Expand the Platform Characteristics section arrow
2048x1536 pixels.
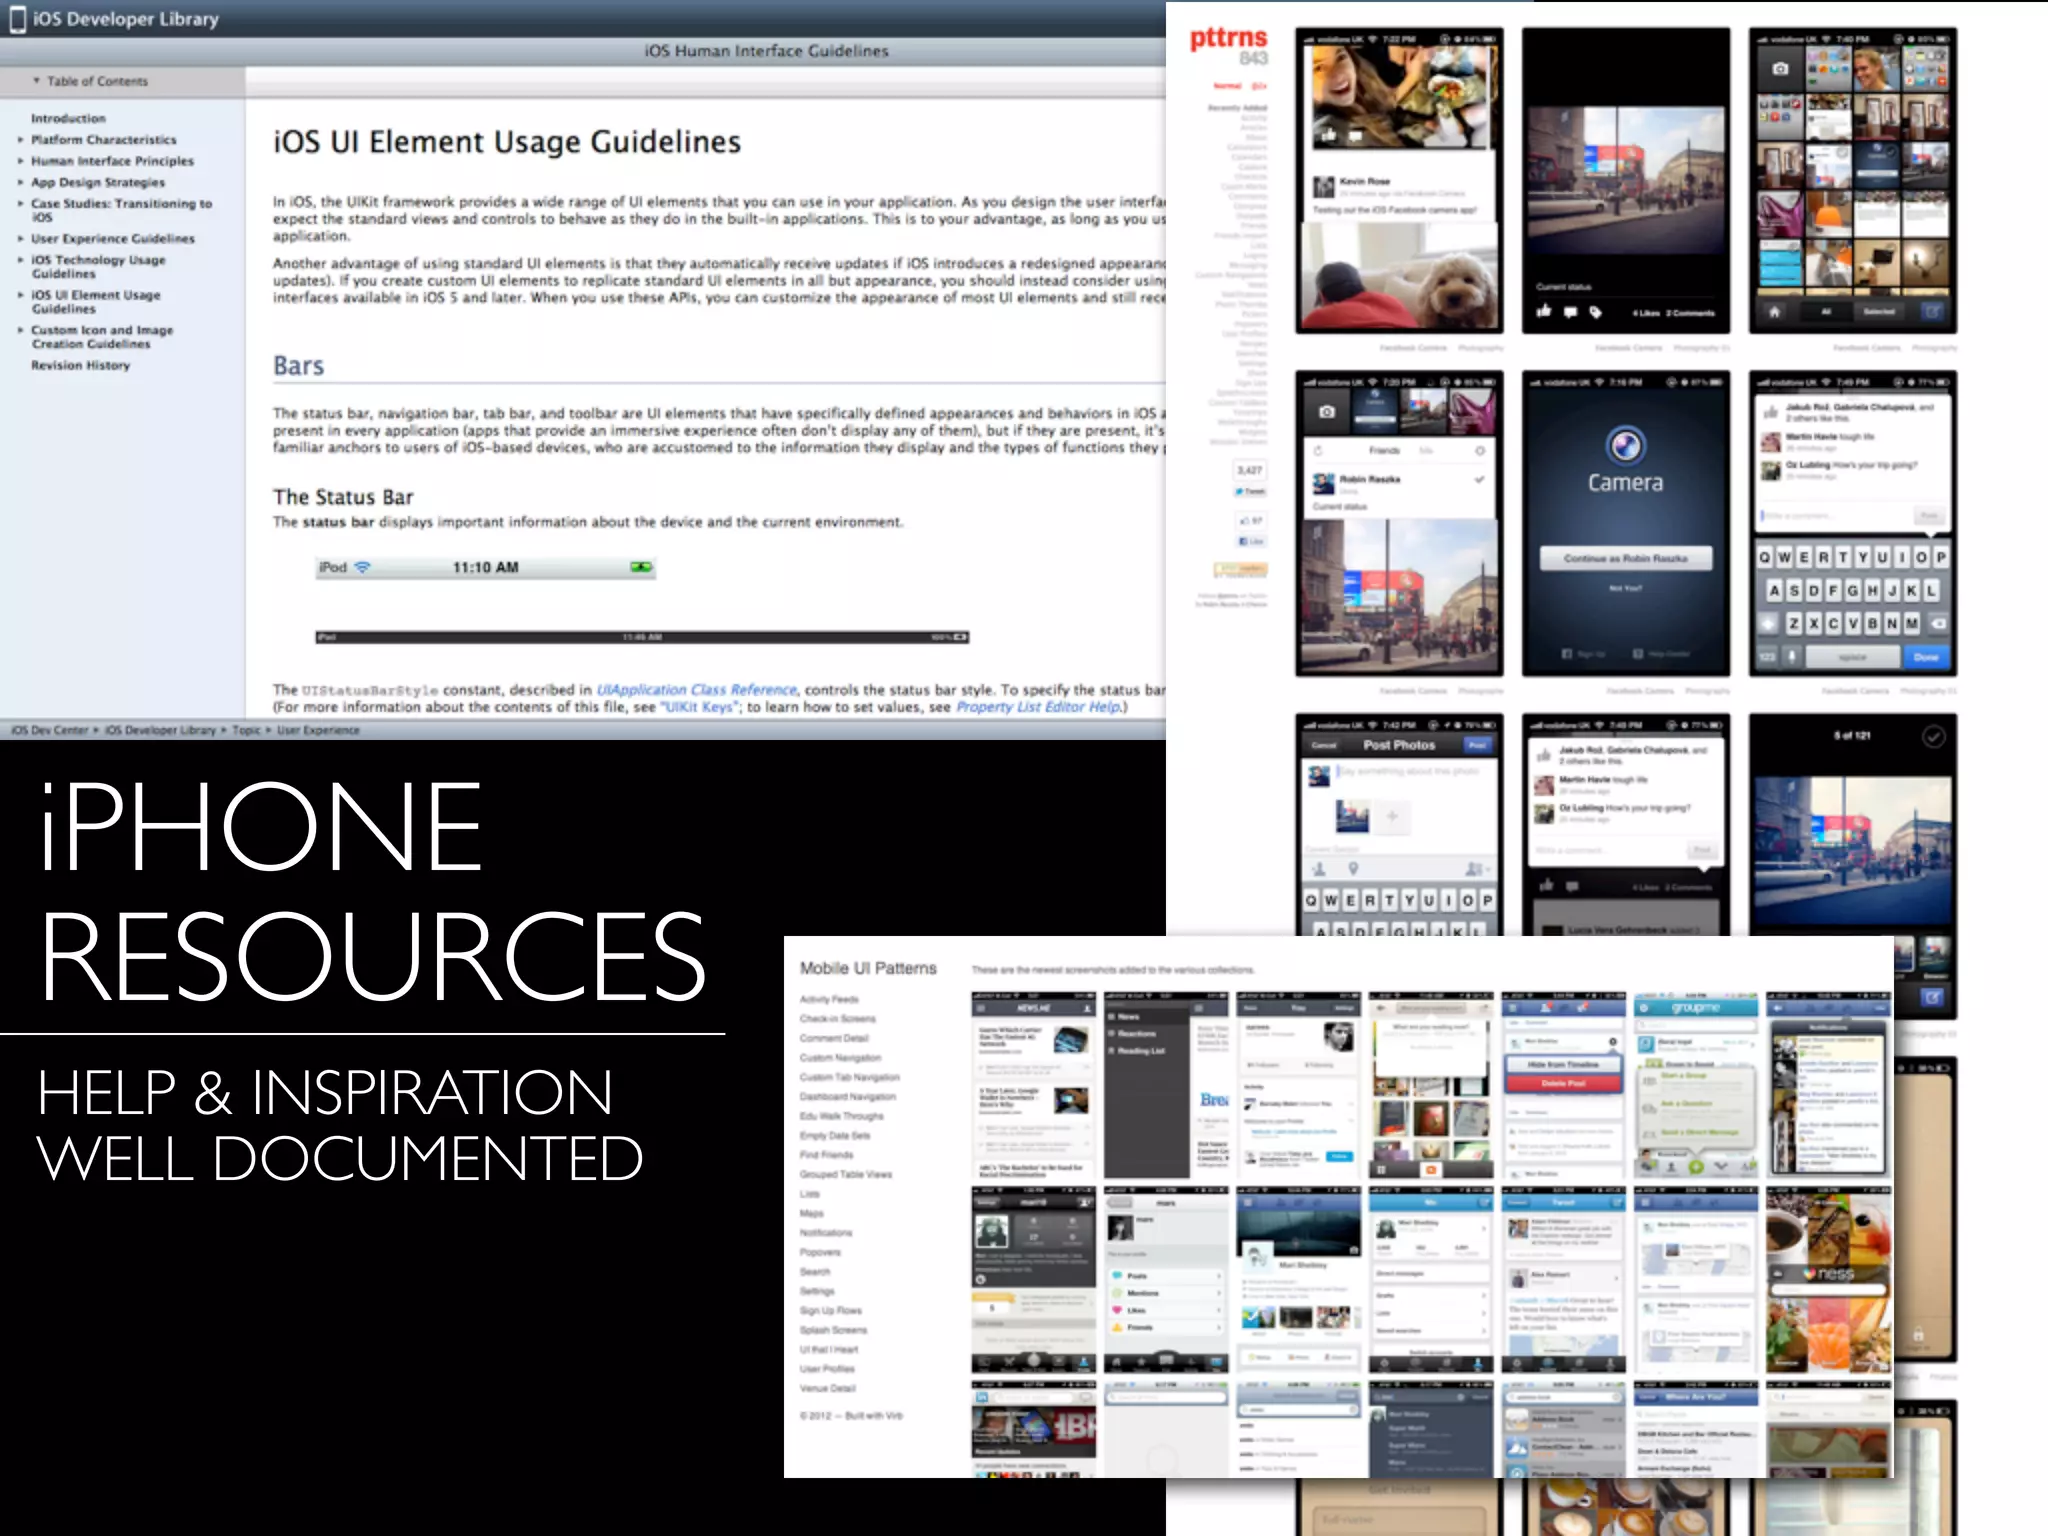(x=20, y=140)
